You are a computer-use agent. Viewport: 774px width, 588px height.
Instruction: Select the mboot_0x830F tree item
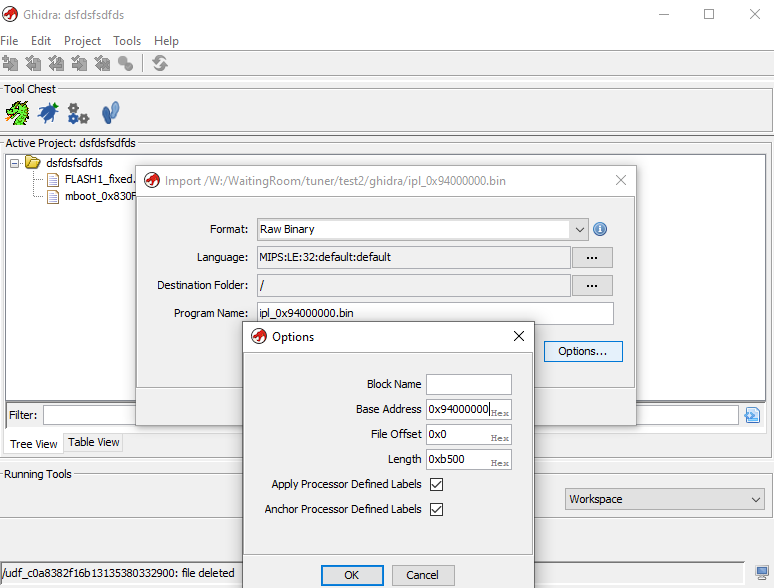pos(100,196)
